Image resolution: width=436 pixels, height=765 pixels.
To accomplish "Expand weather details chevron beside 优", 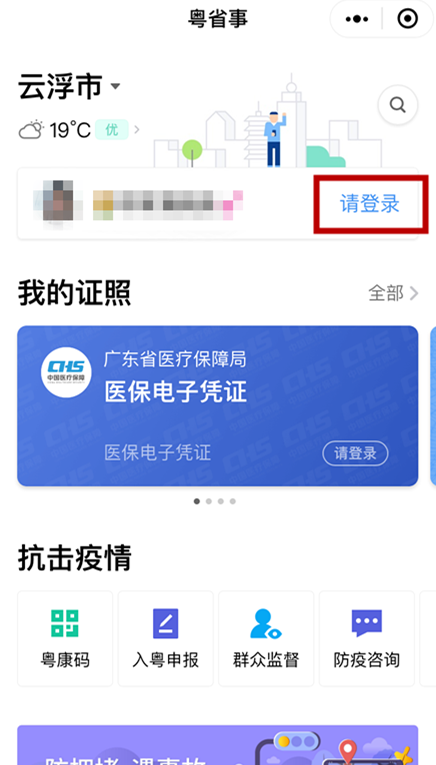I will point(137,130).
